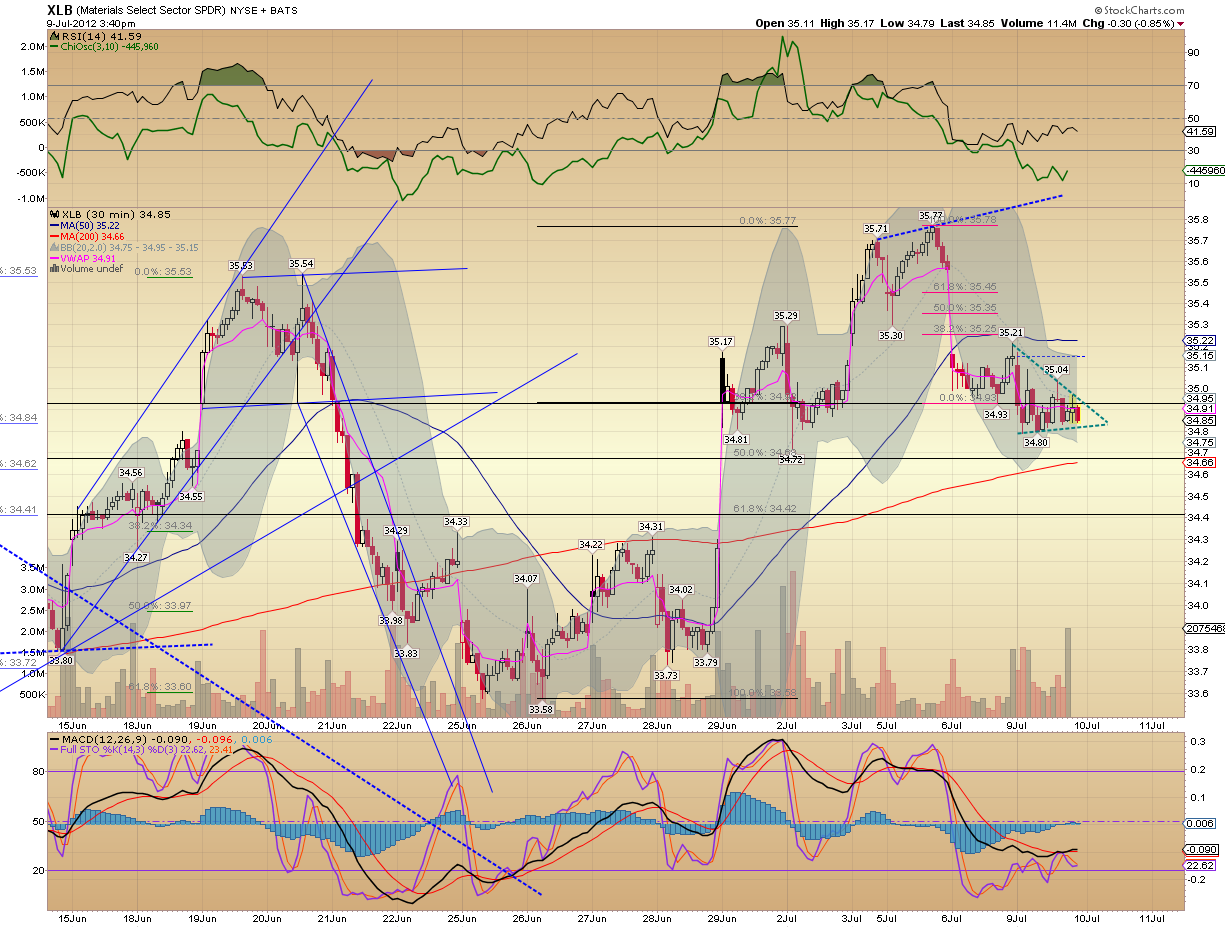Click the red down arrow after Chg

[x=1181, y=23]
